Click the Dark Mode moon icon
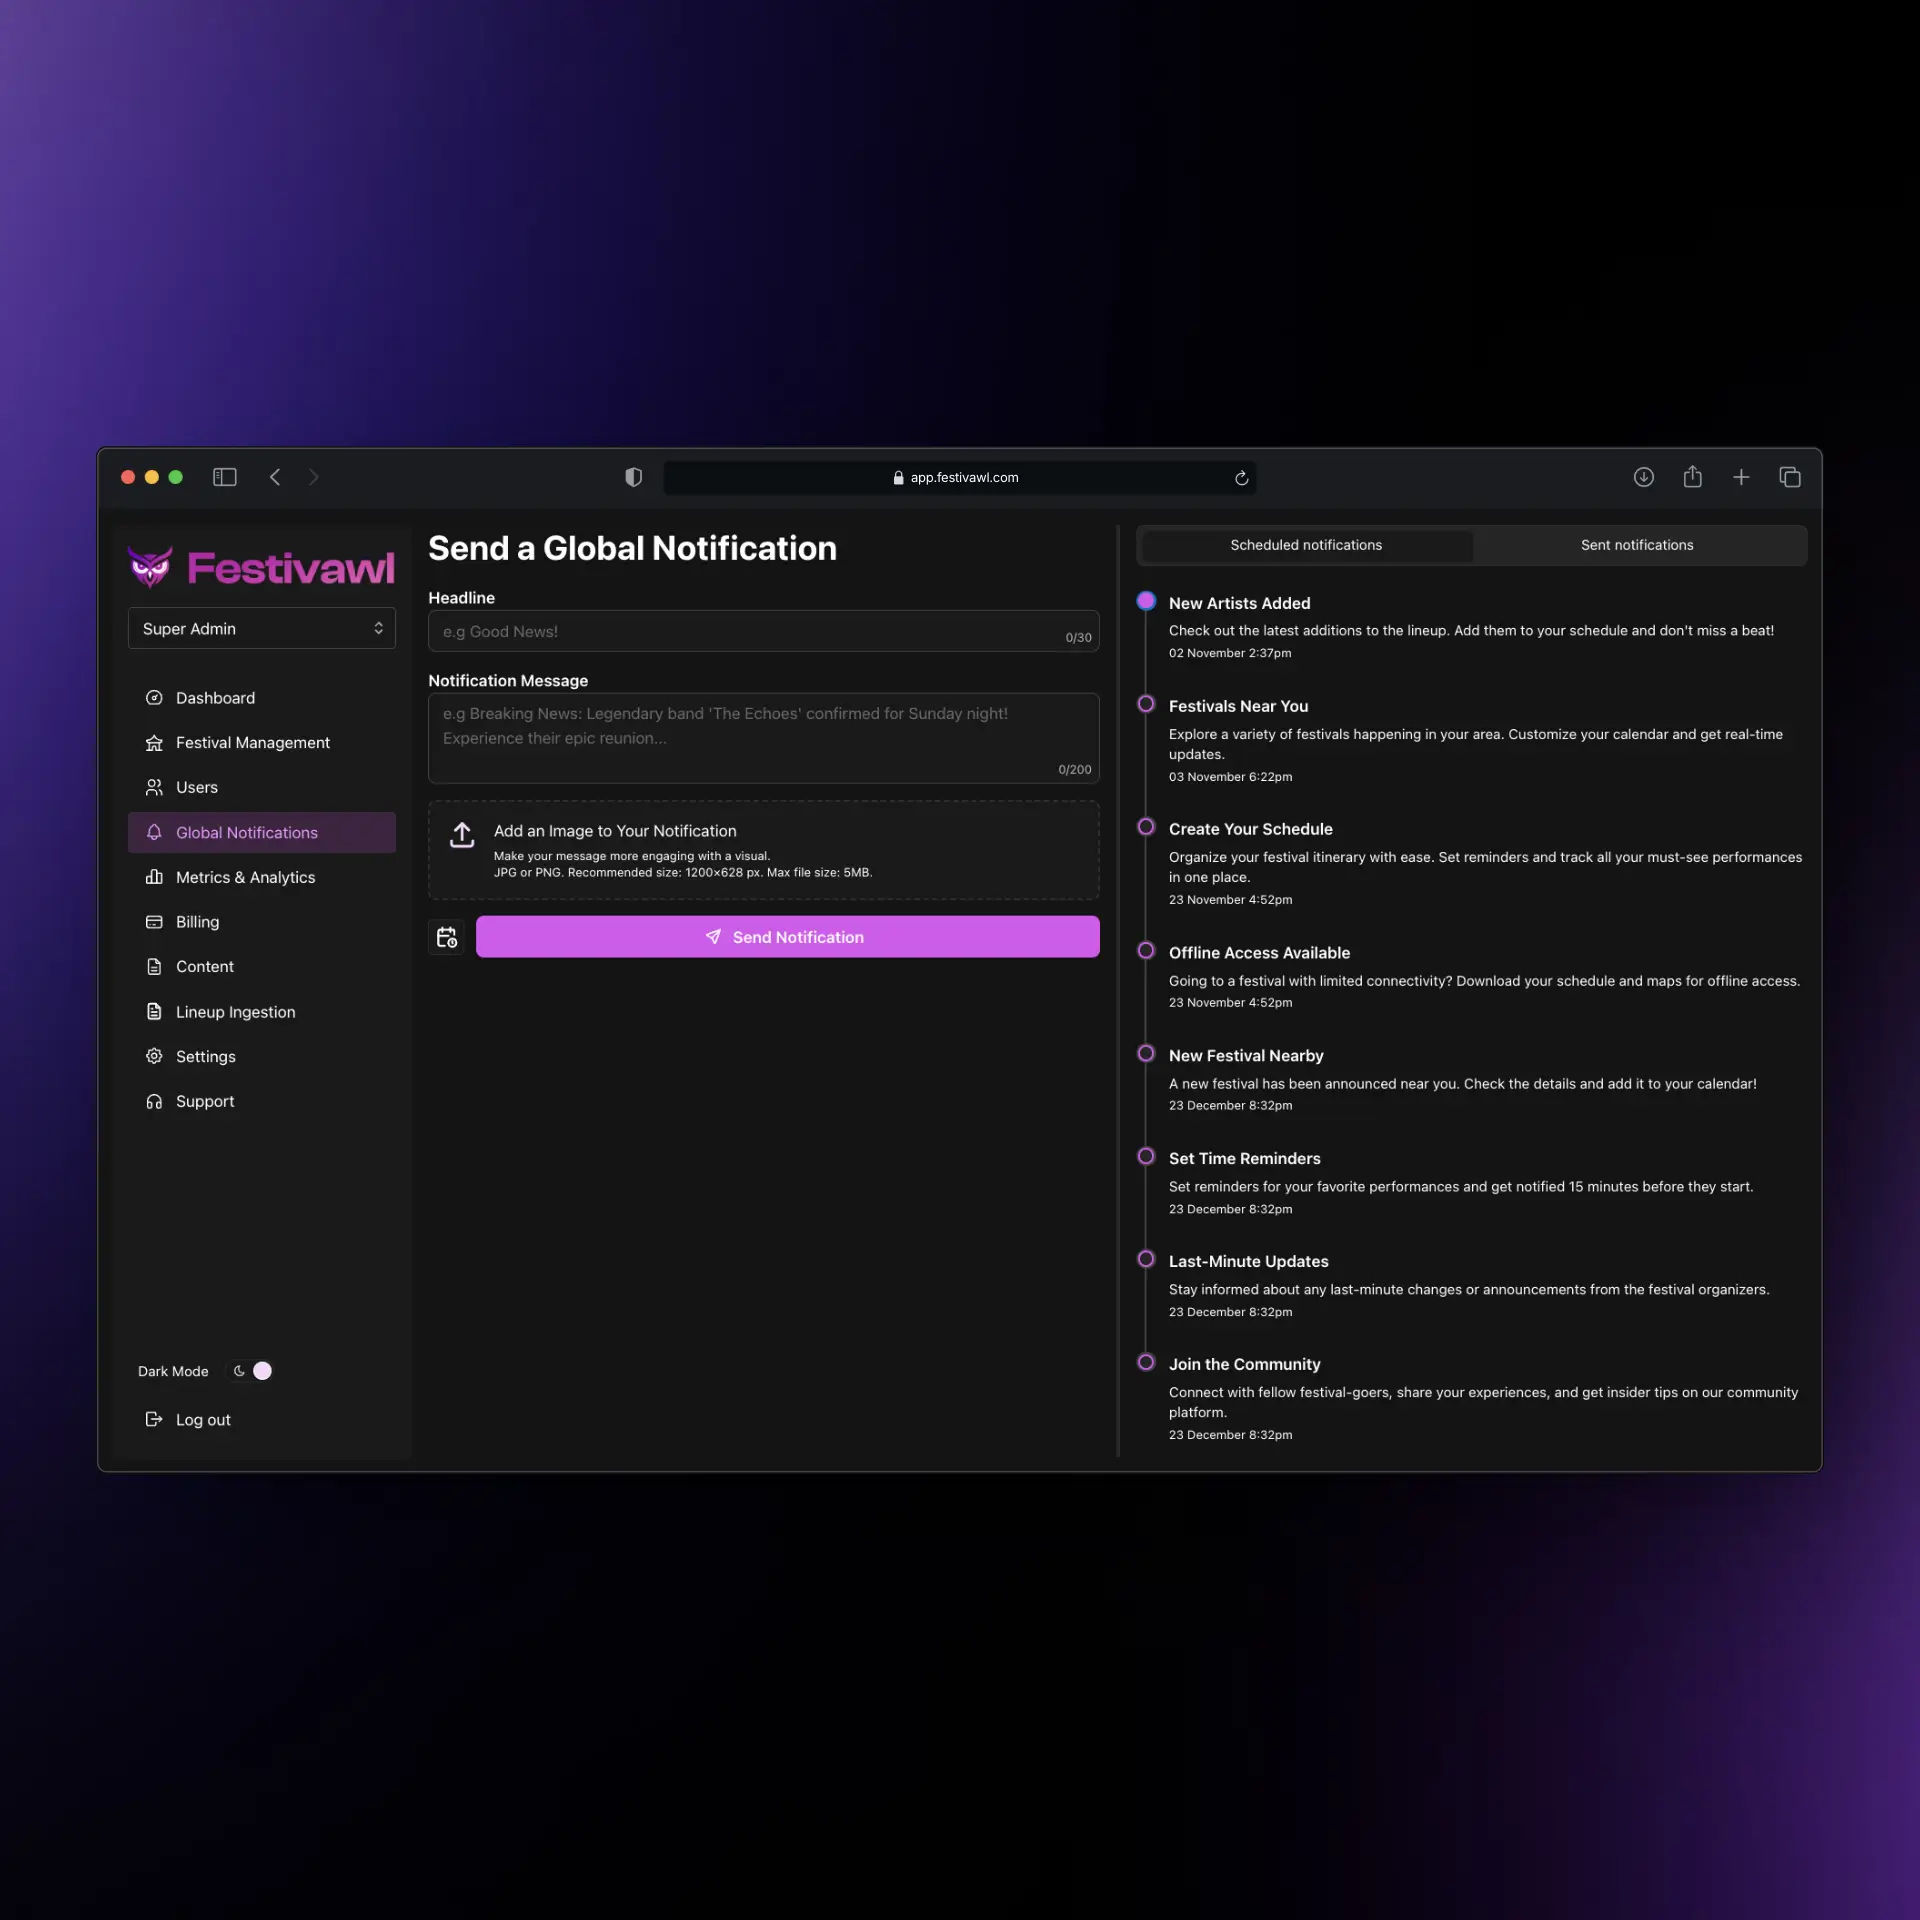1920x1920 pixels. click(x=239, y=1371)
